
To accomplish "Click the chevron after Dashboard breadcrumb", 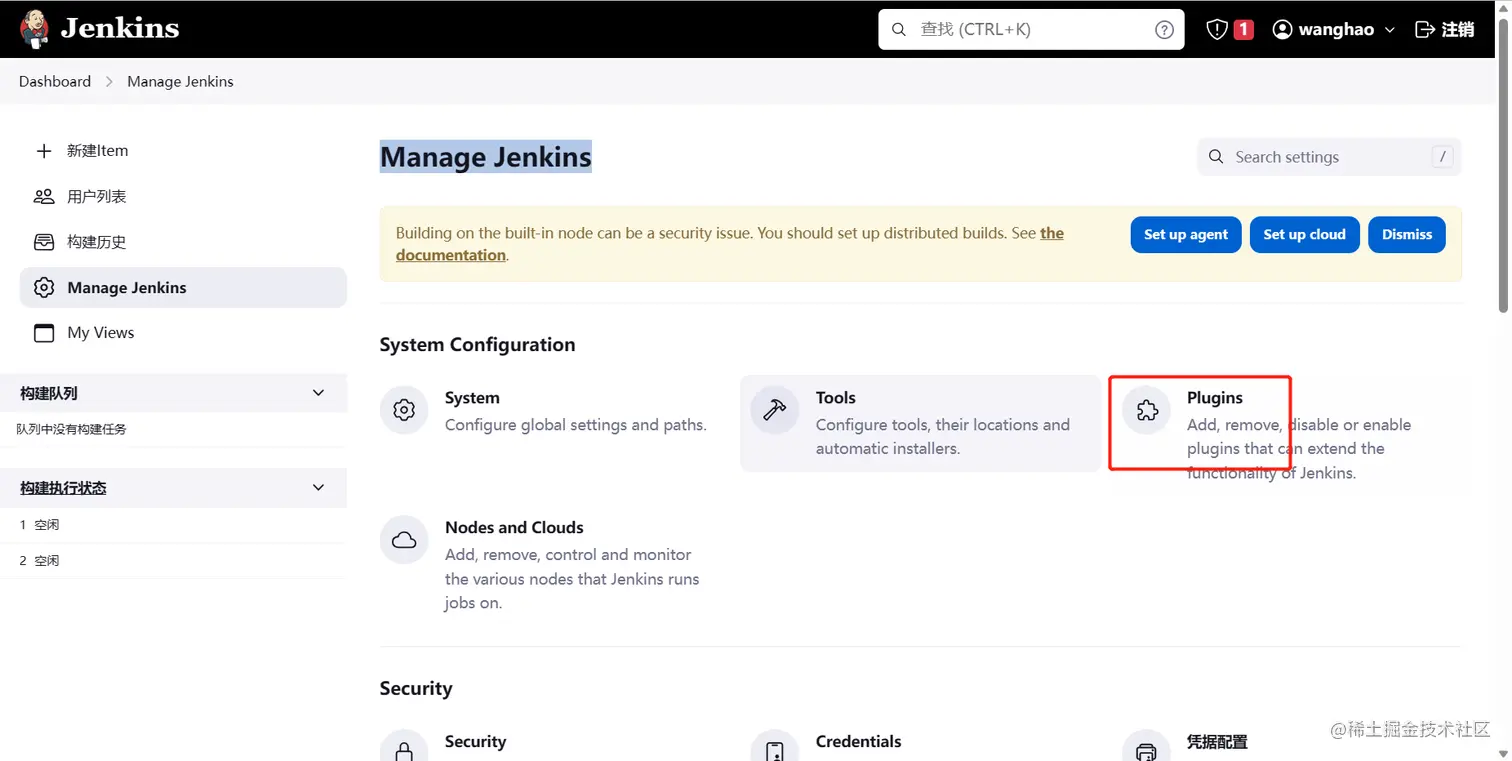I will [109, 82].
